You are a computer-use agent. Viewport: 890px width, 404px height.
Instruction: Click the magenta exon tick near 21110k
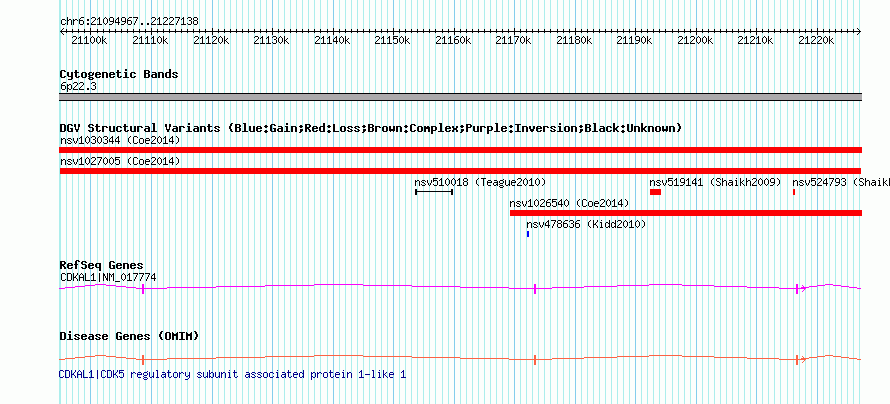(143, 289)
